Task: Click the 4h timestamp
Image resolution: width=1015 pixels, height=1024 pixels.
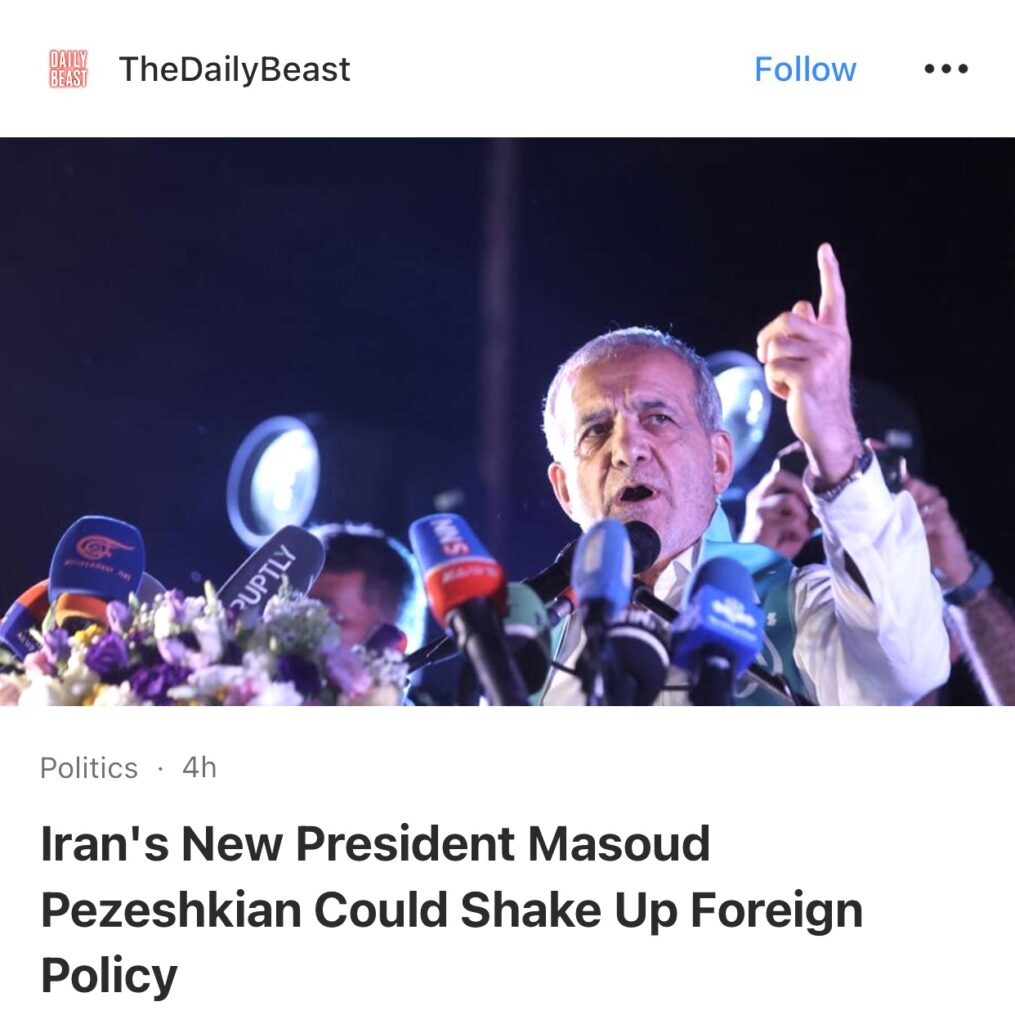Action: 199,767
